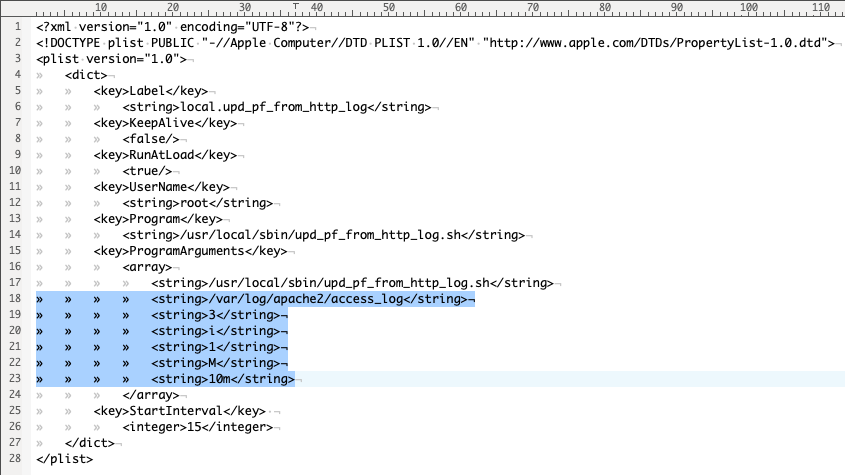Click line number 1 in the gutter

point(17,27)
